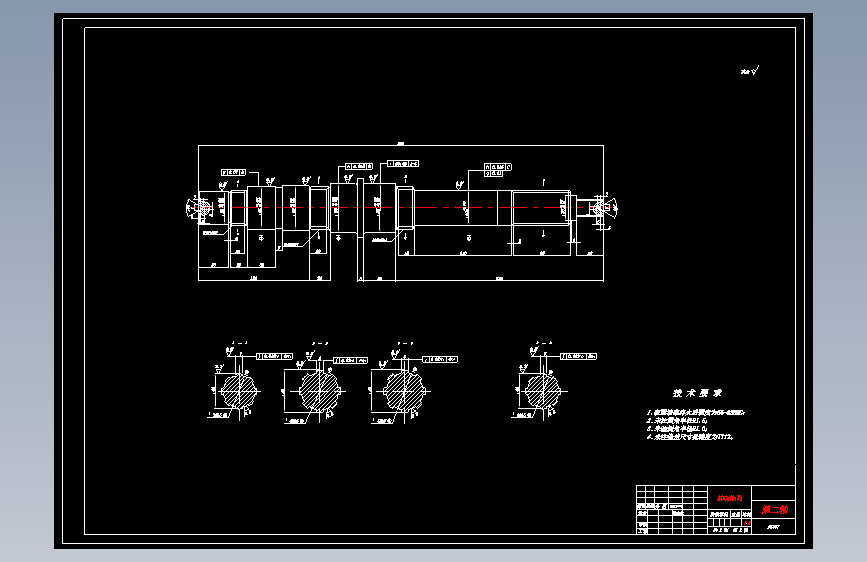Select the second hatched section view from left
This screenshot has width=867, height=562.
(x=320, y=391)
